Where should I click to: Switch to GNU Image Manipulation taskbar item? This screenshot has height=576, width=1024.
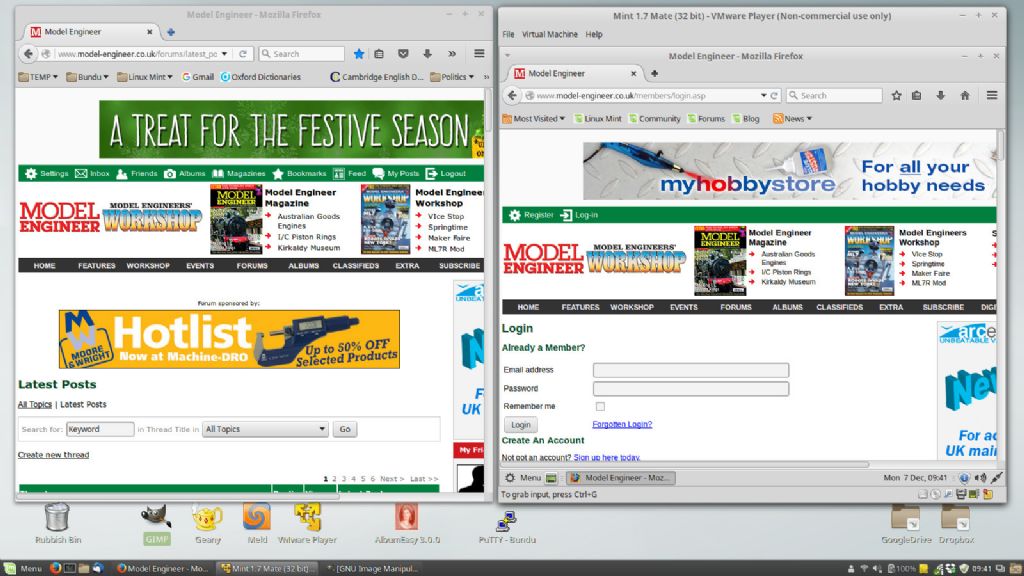click(371, 568)
